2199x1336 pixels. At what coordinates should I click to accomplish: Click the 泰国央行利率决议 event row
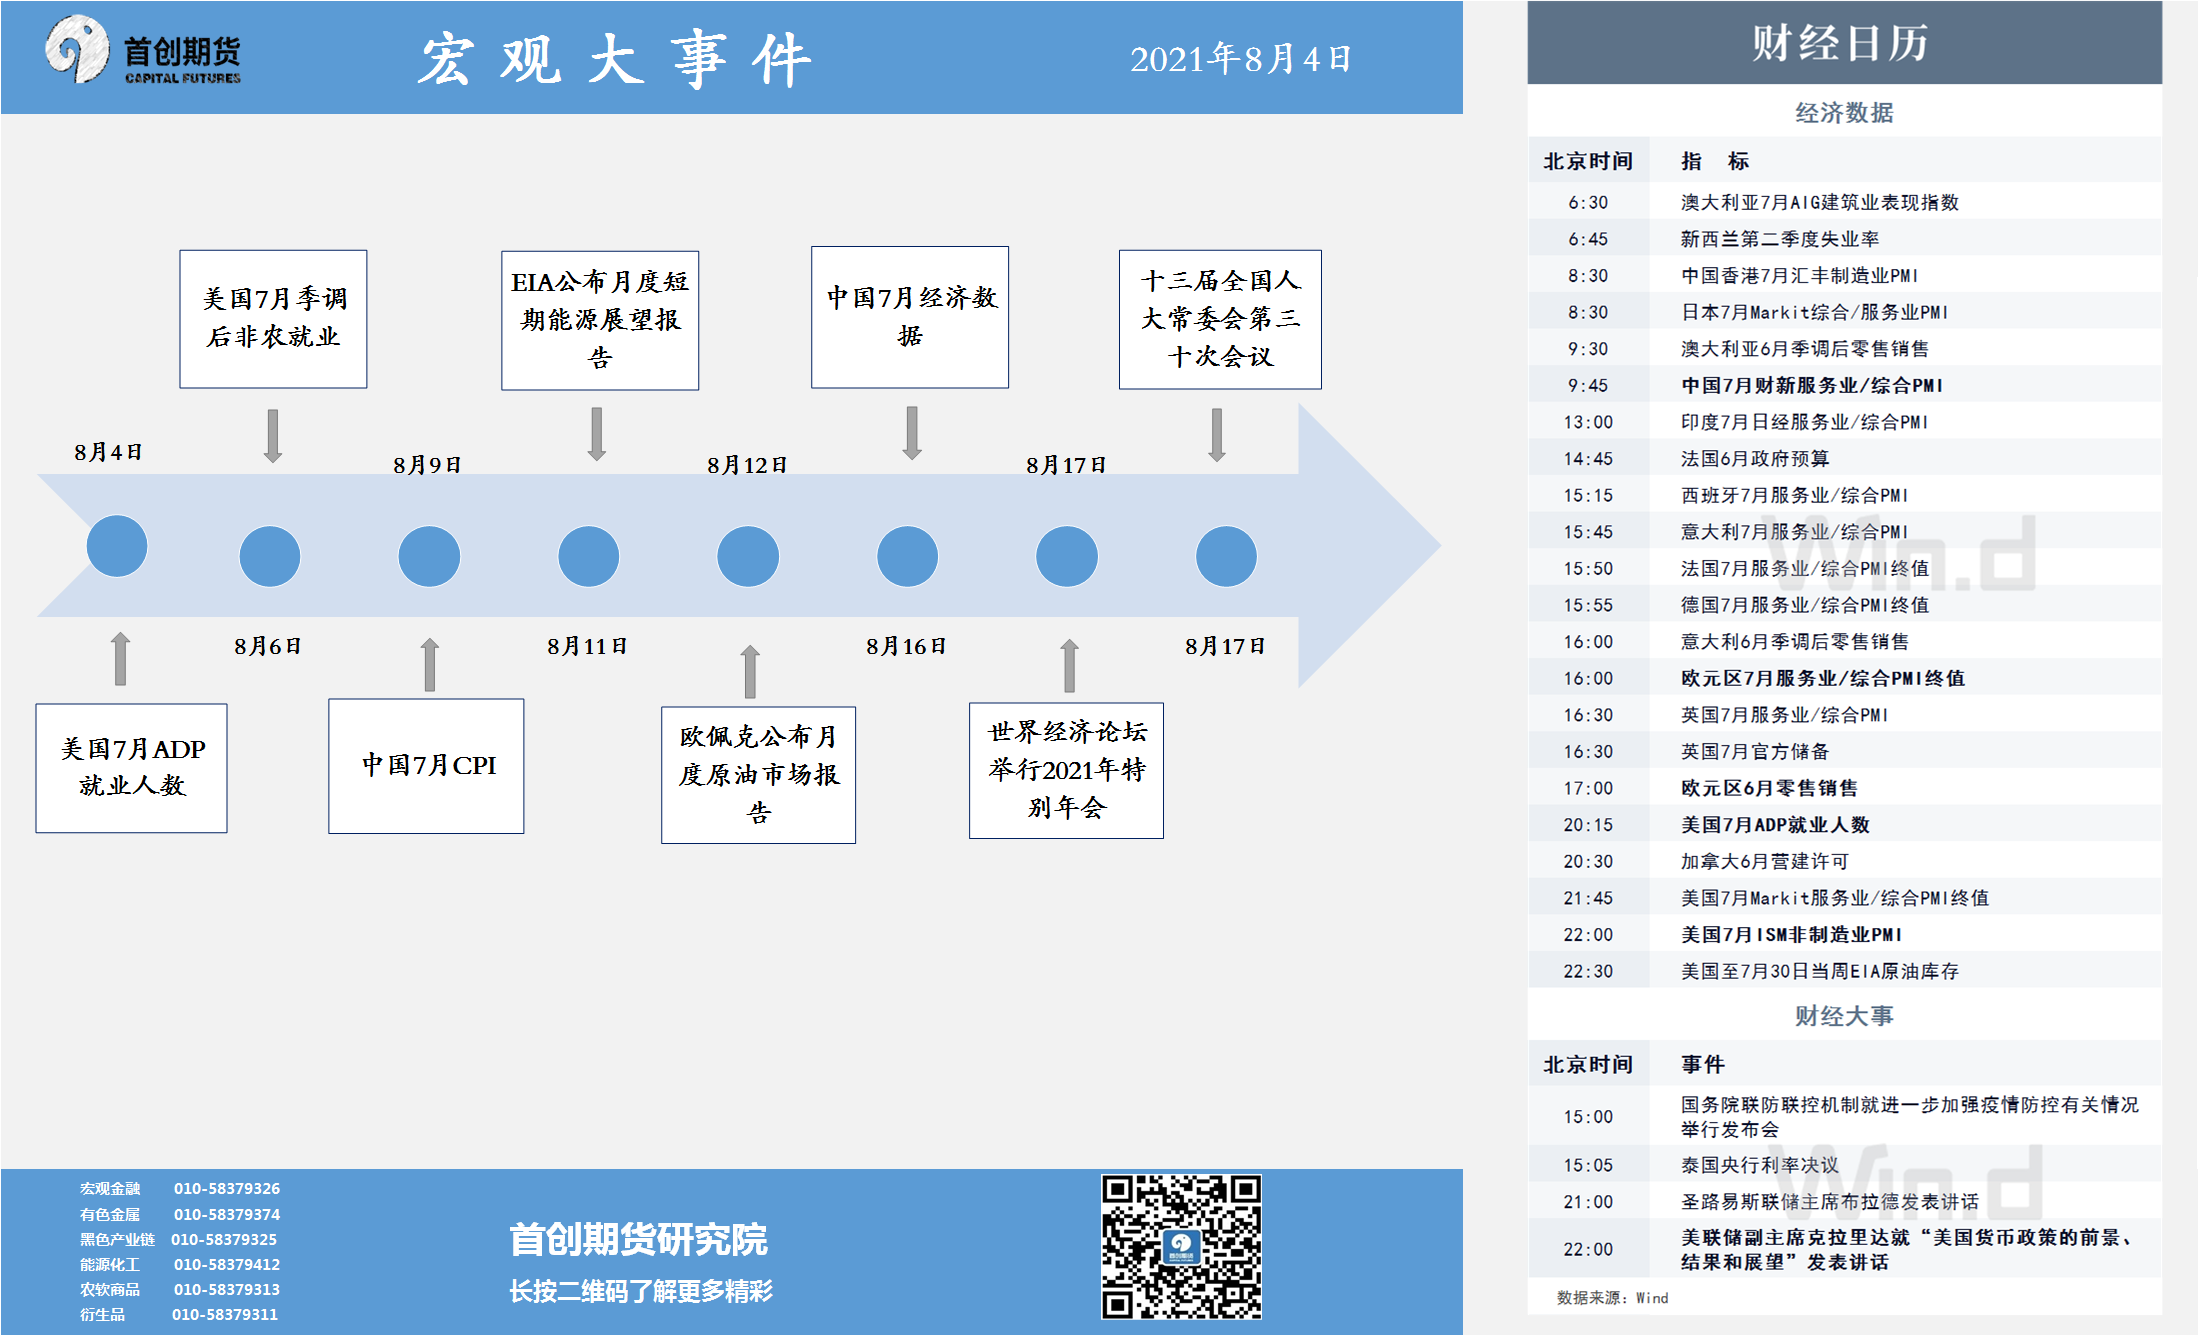[x=1759, y=1165]
